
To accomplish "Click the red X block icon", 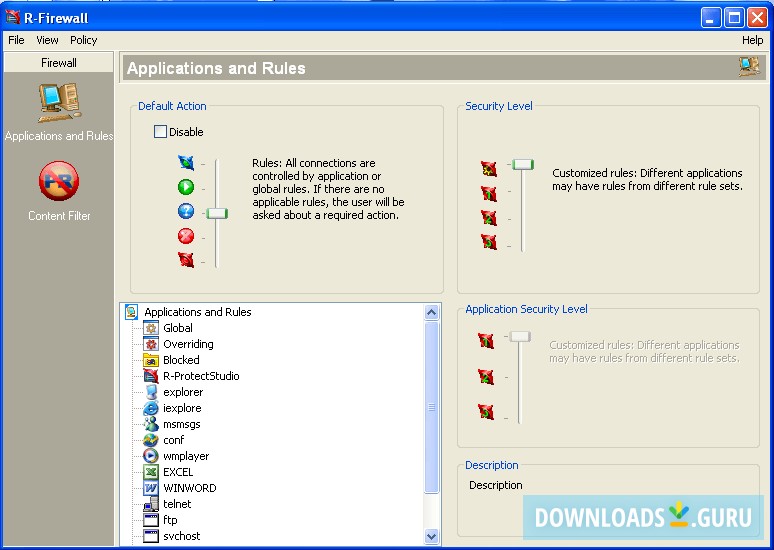I will coord(186,236).
